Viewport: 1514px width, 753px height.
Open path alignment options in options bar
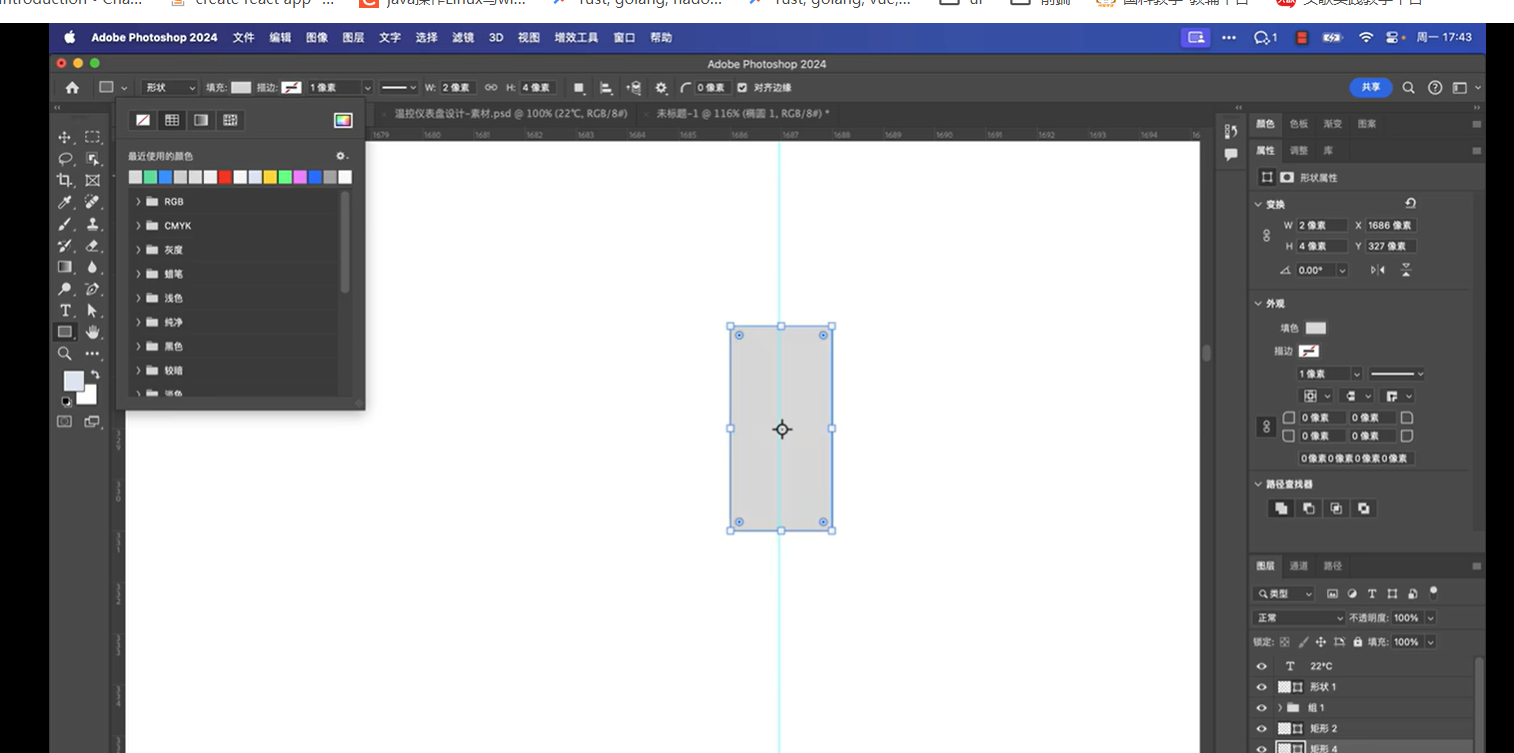[x=605, y=88]
